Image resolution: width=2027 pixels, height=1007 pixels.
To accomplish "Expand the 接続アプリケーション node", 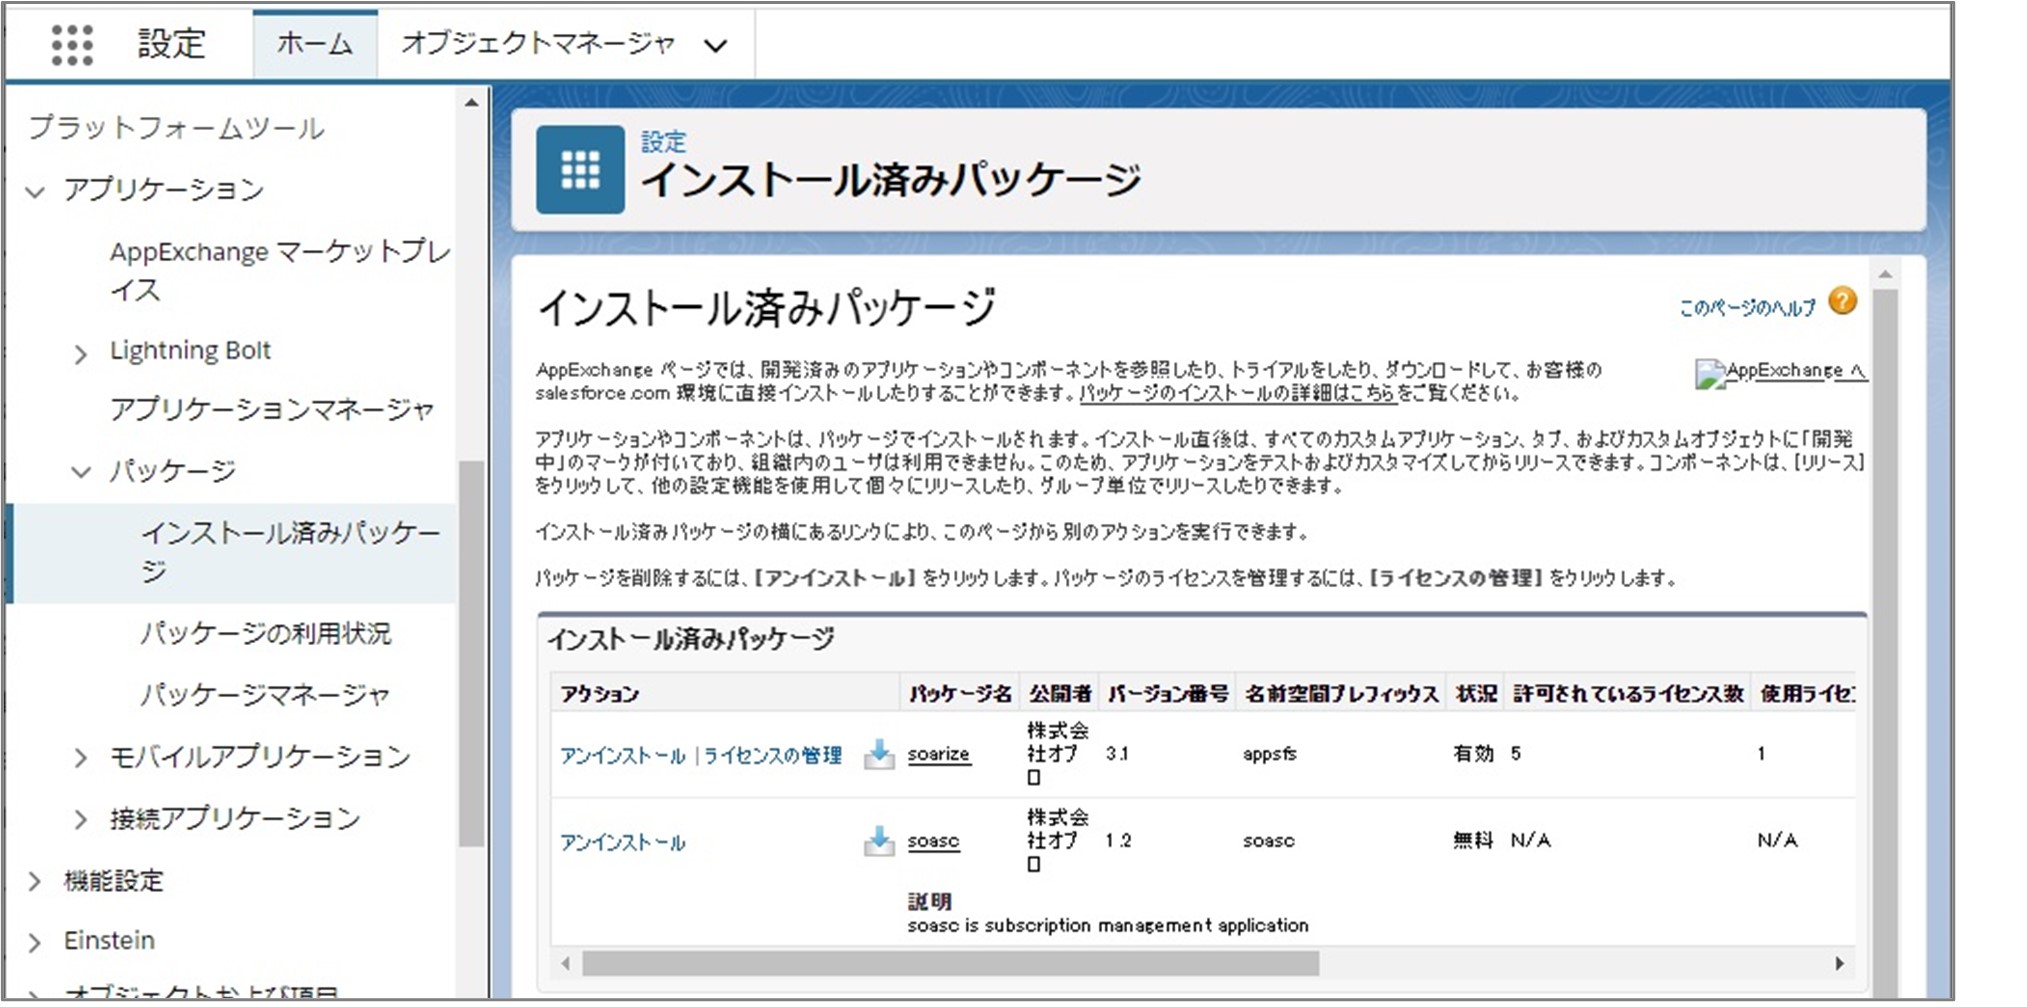I will [x=81, y=820].
